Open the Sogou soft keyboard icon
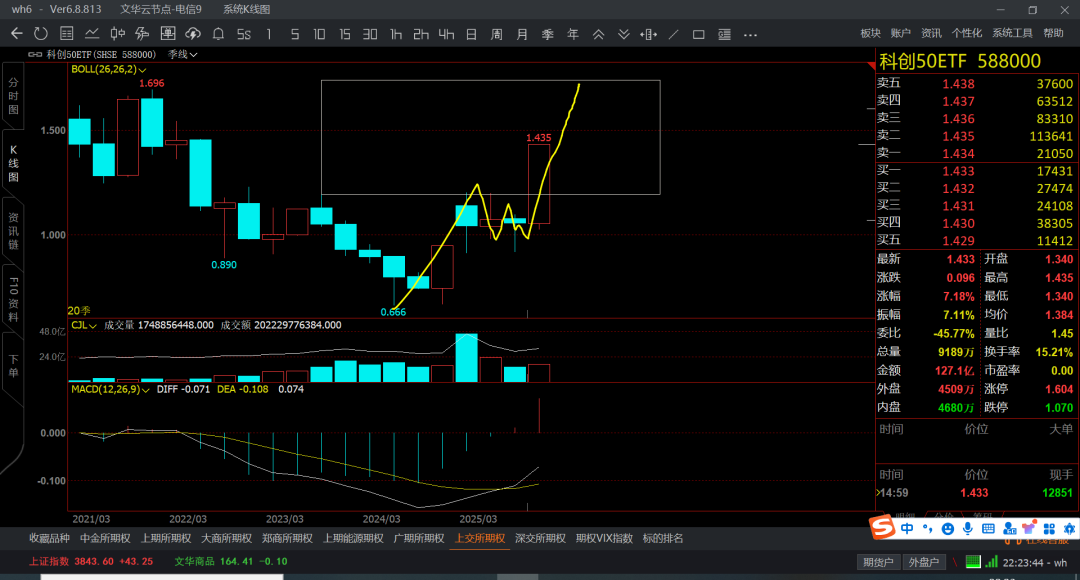The width and height of the screenshot is (1080, 580). pyautogui.click(x=988, y=528)
